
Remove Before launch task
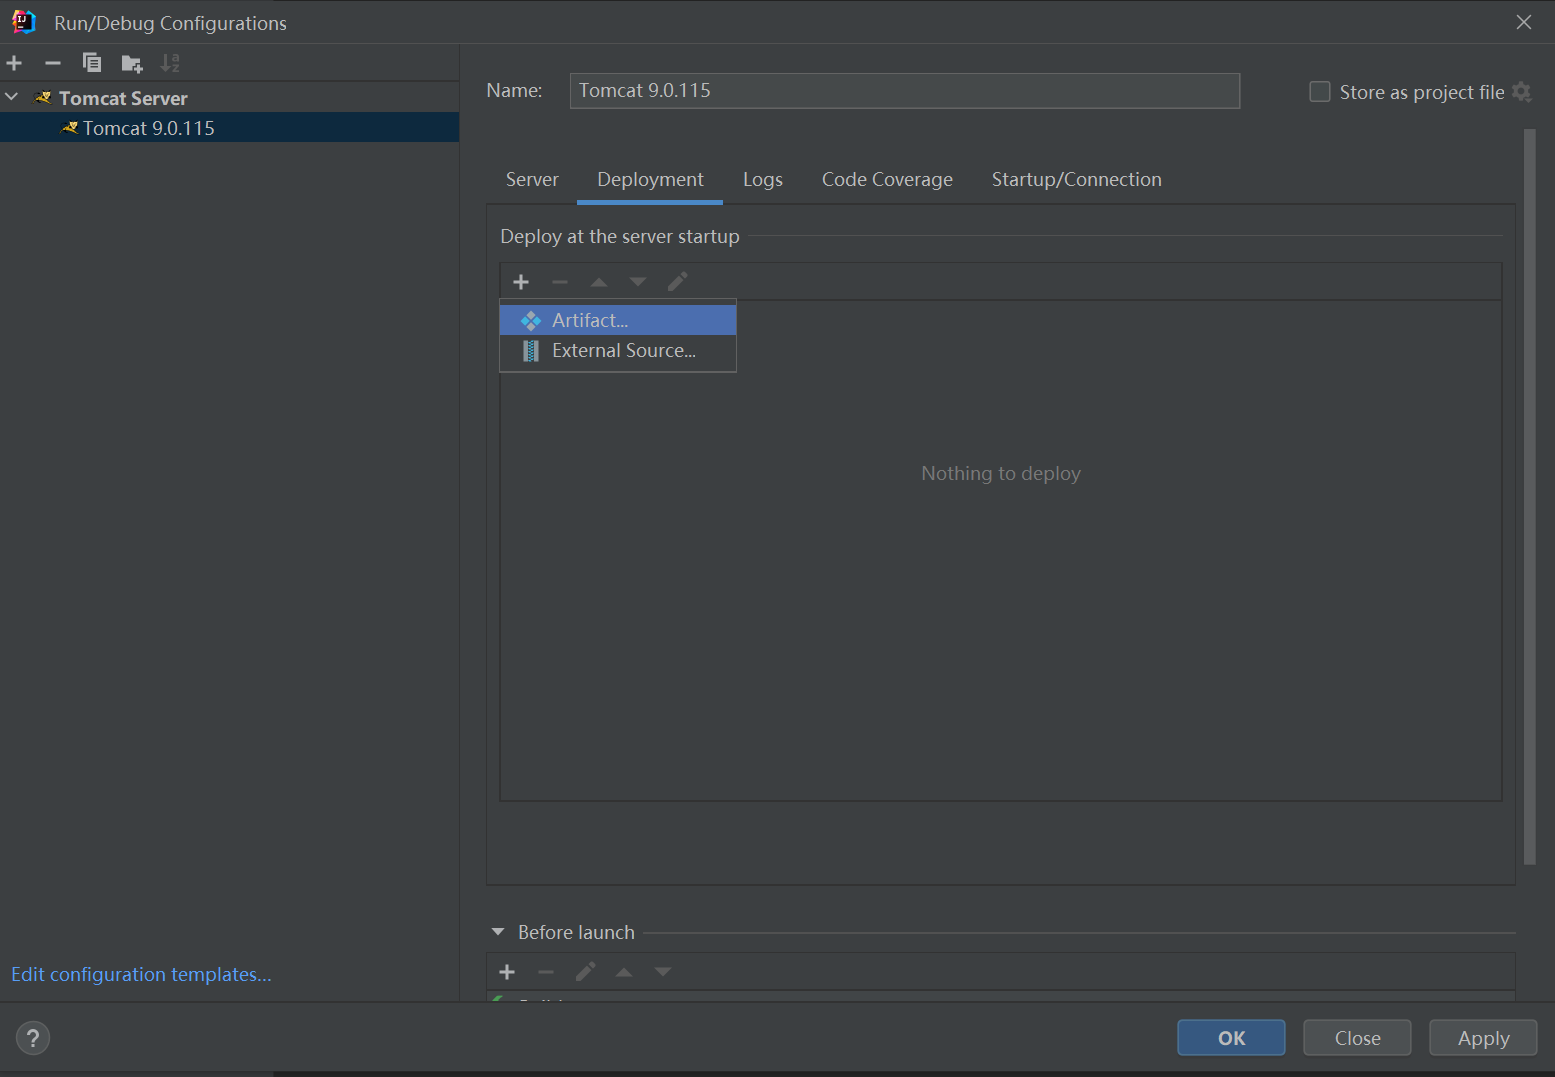[x=546, y=972]
